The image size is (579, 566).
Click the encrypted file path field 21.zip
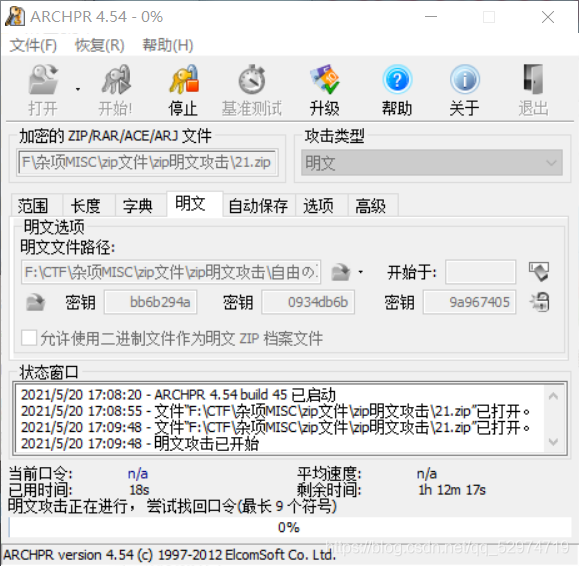coord(147,162)
